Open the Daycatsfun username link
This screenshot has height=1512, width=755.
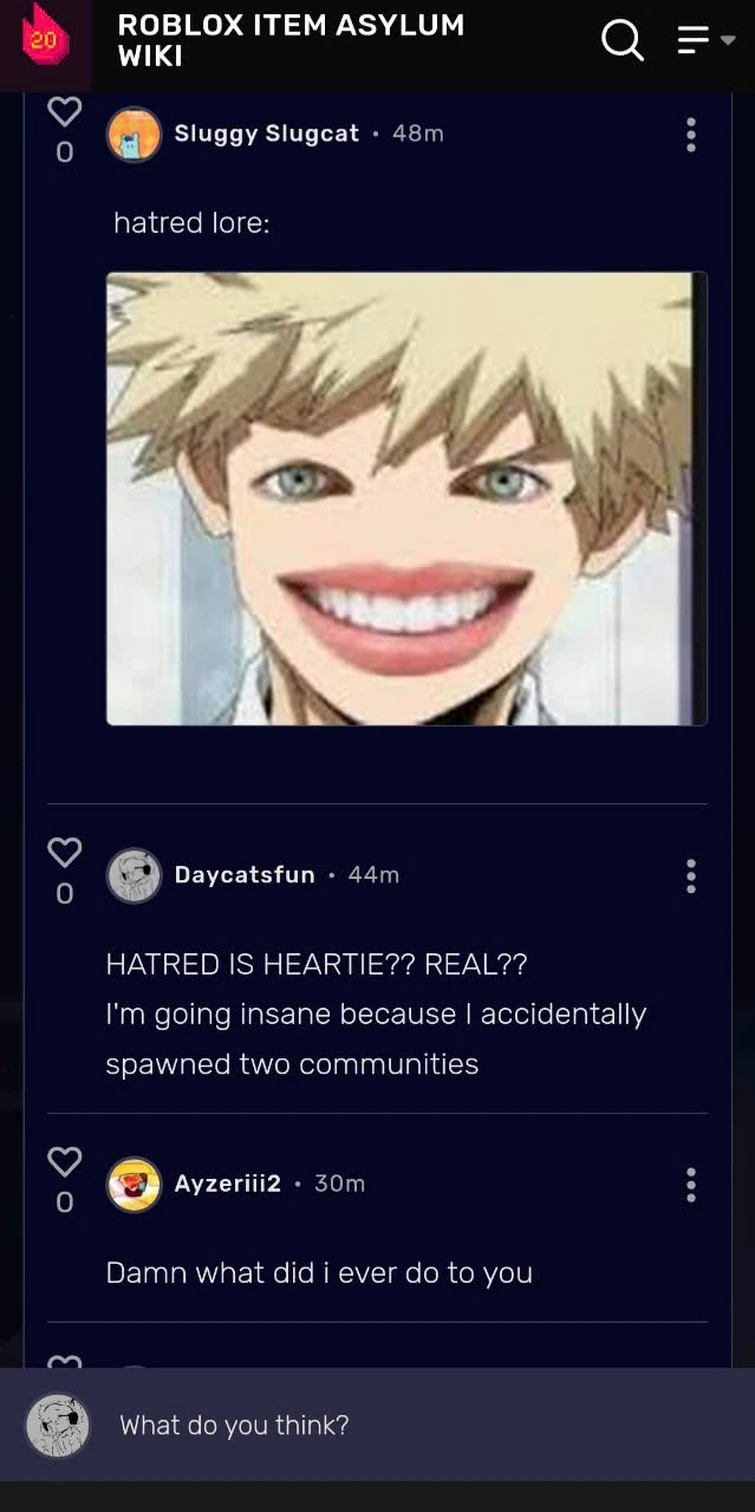point(244,874)
